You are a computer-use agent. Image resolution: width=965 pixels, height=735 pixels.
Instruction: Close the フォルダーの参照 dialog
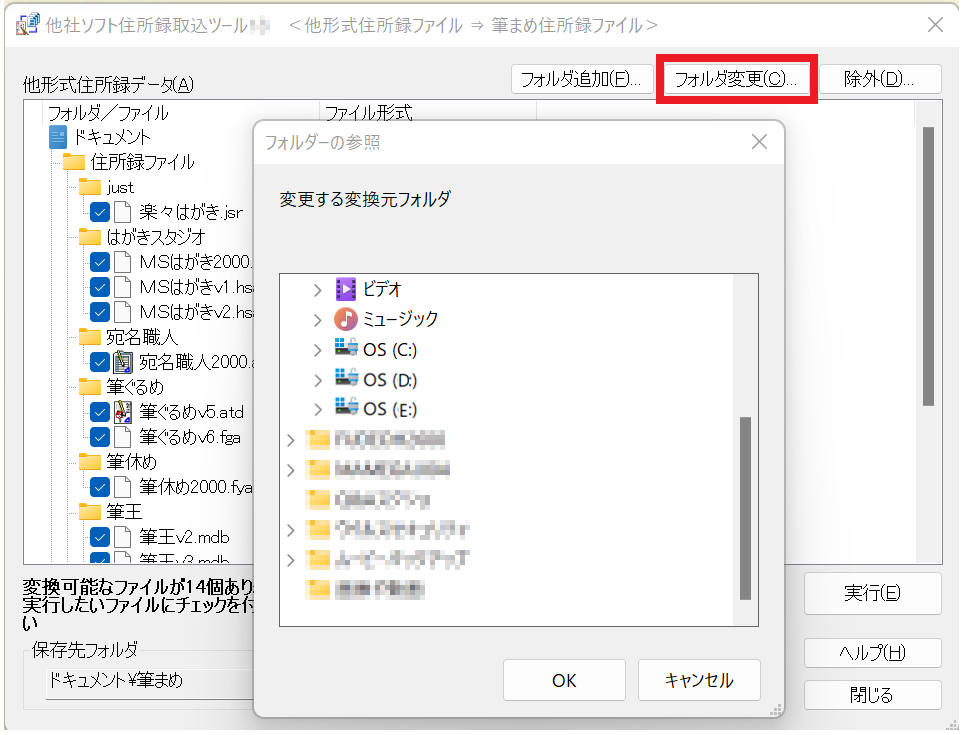click(x=759, y=142)
